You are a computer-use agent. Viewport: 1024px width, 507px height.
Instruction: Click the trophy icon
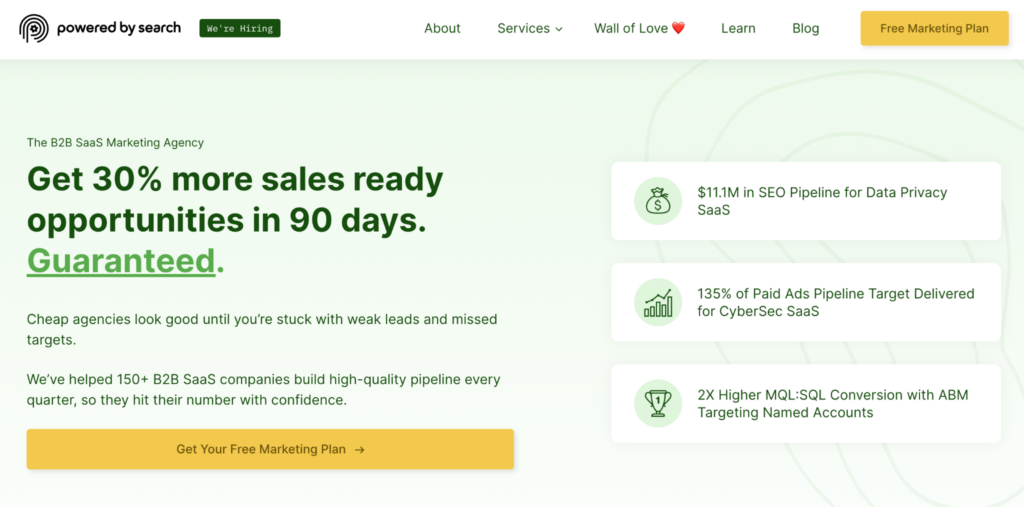pos(657,403)
